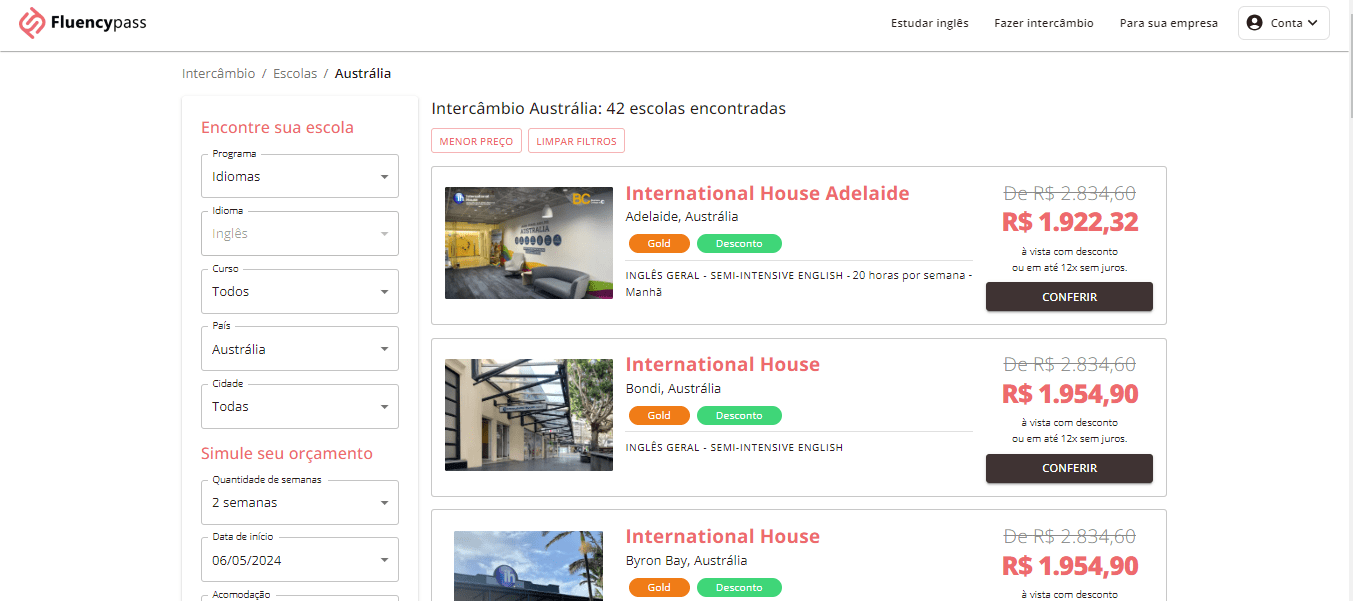Expand the Curso dropdown
This screenshot has width=1353, height=601.
[x=299, y=292]
